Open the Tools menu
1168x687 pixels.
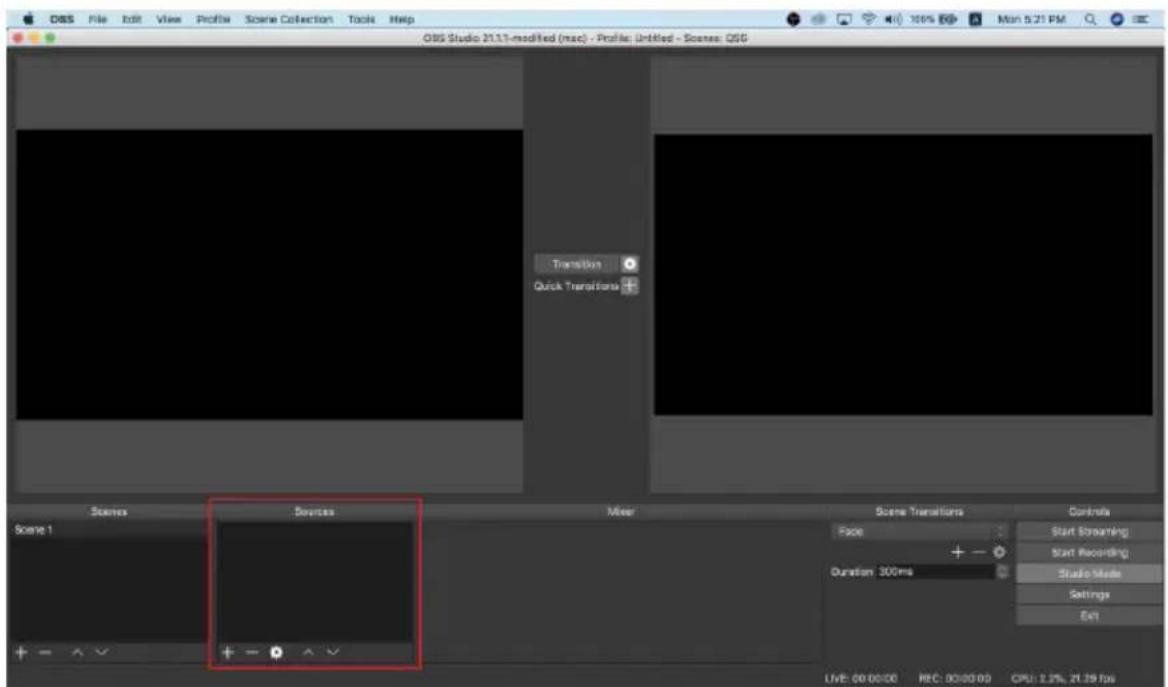pyautogui.click(x=361, y=19)
